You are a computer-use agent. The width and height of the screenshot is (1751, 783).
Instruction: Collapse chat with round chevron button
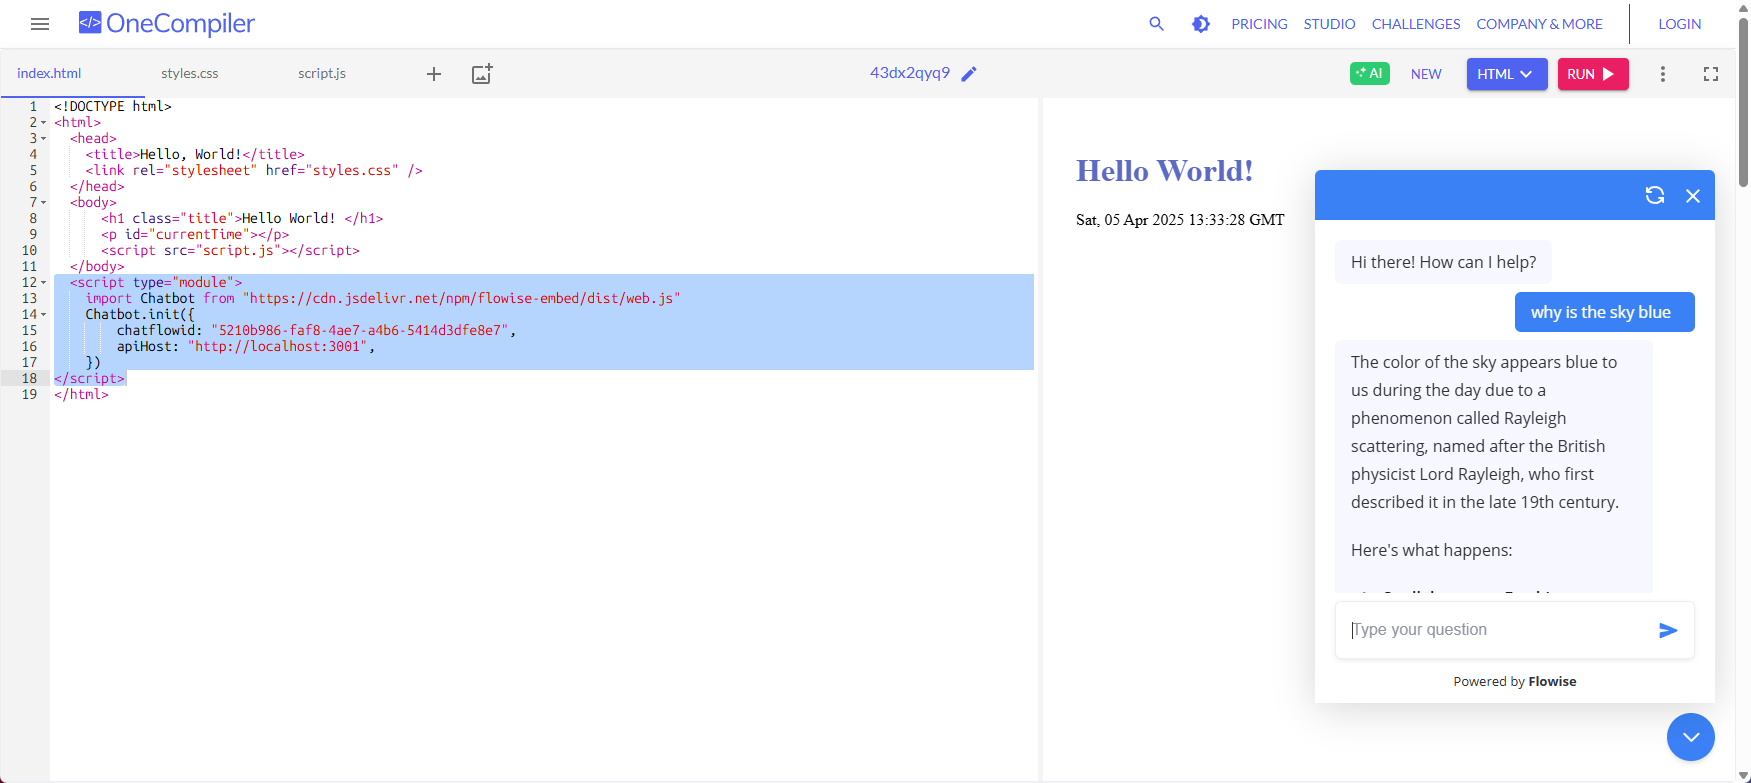click(1691, 737)
